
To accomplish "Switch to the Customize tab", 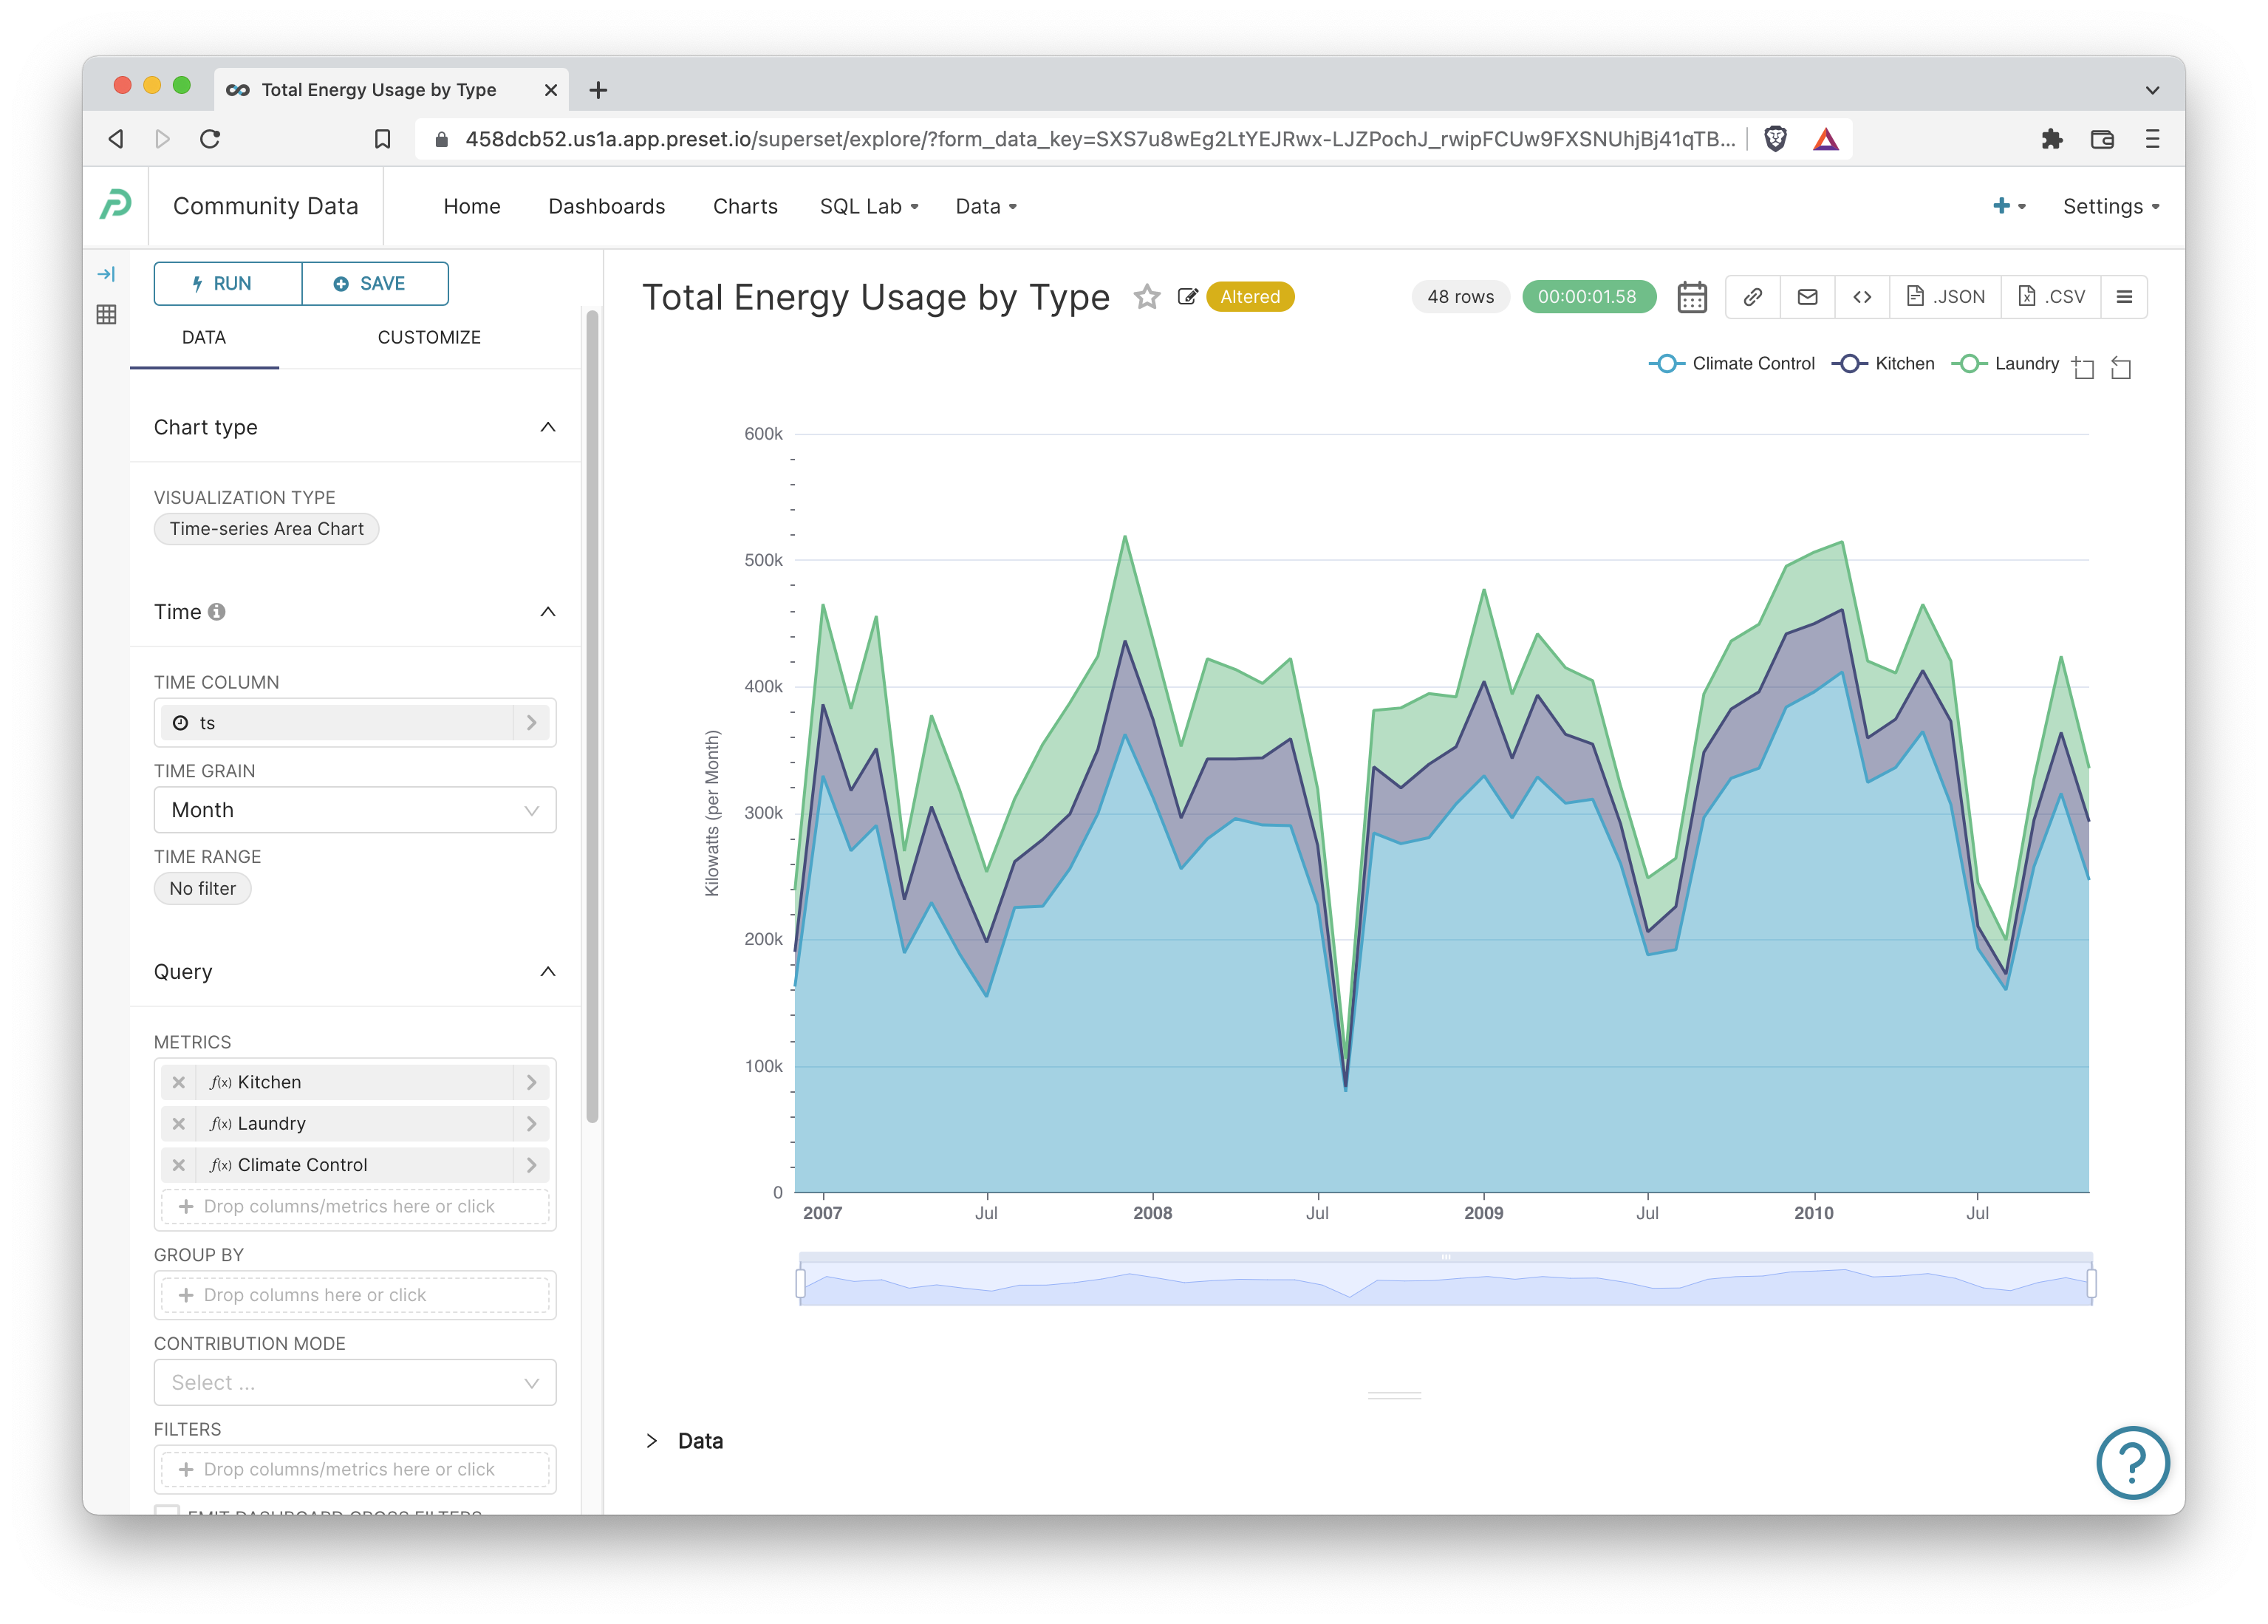I will click(429, 338).
